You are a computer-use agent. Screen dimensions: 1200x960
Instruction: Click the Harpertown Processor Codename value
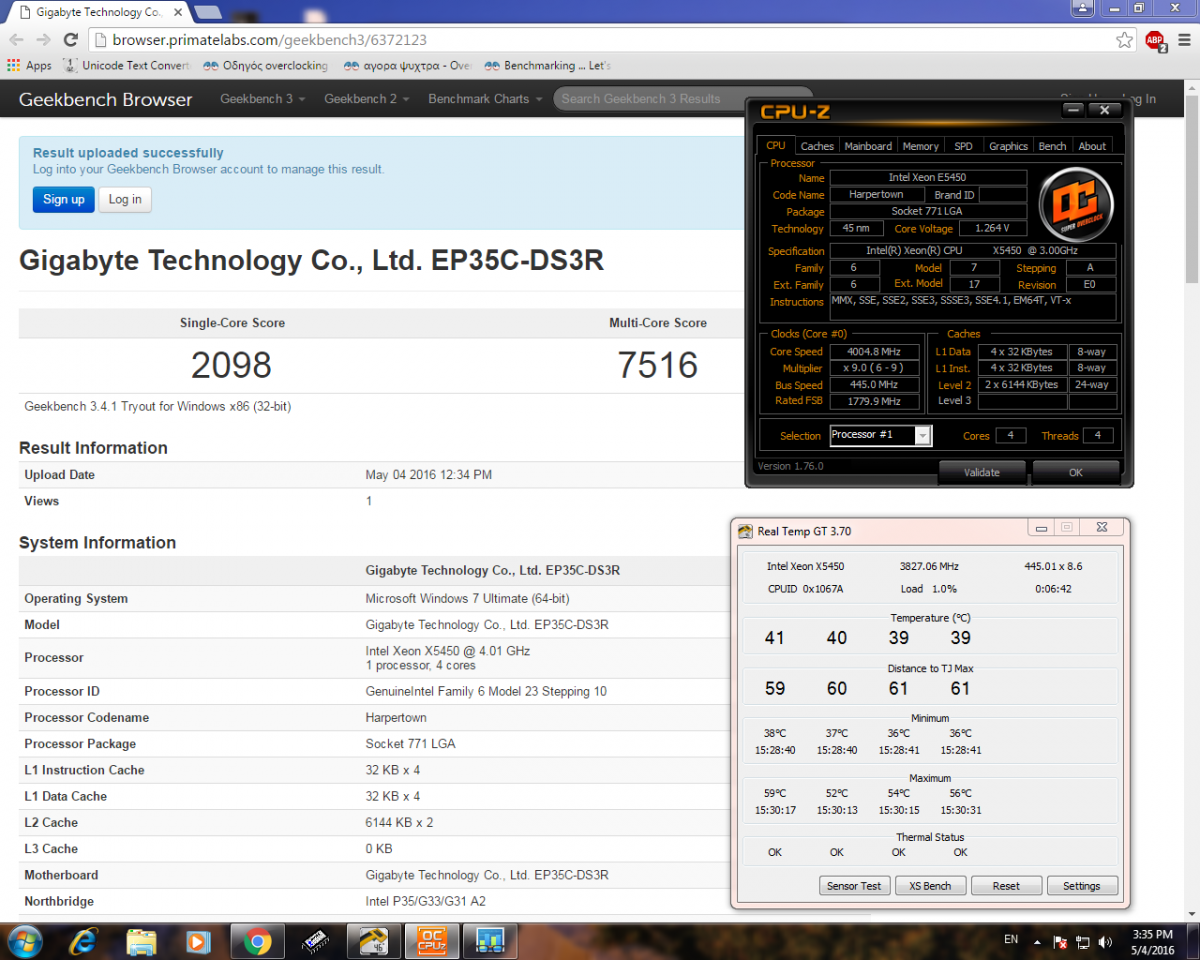(397, 718)
